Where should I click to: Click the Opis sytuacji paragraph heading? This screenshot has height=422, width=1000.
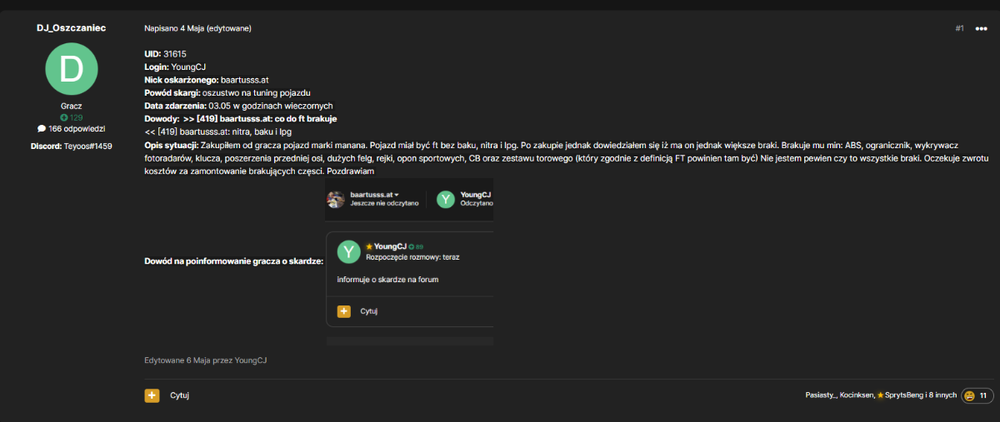[x=172, y=145]
